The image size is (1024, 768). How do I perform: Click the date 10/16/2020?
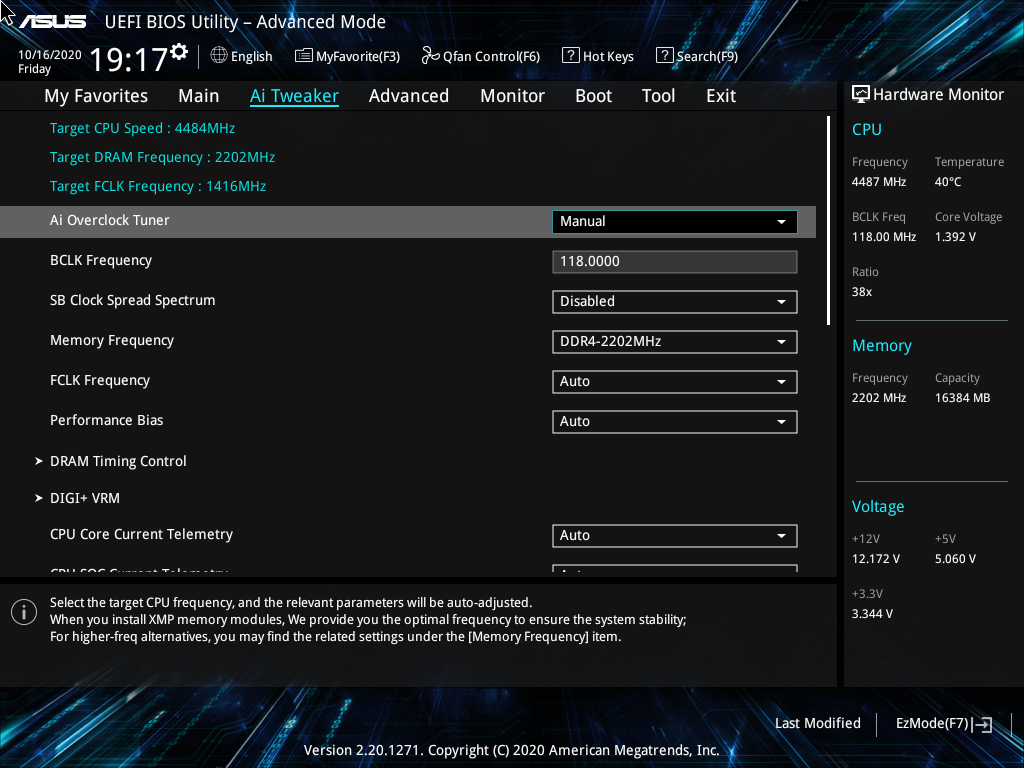pos(50,55)
